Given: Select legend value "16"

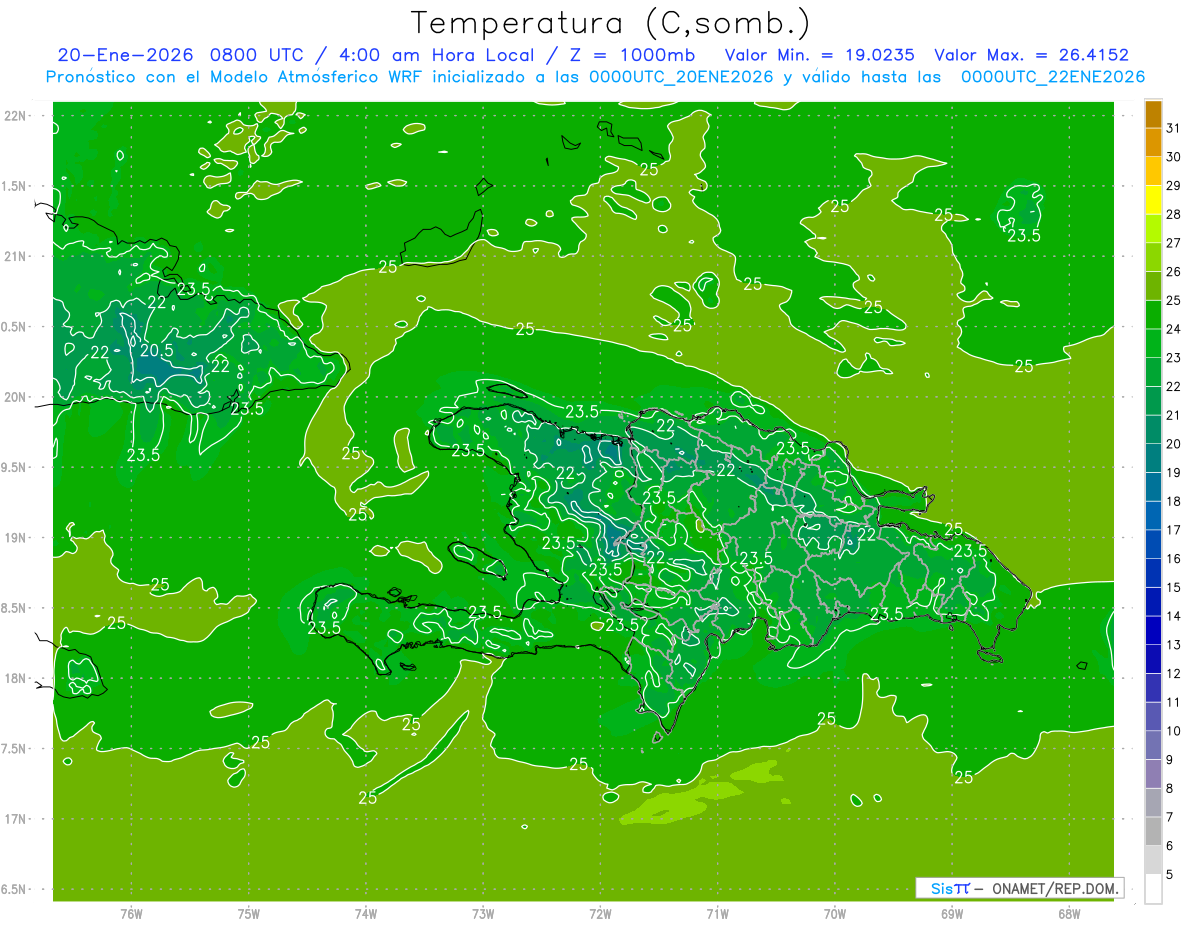Looking at the screenshot, I should (1173, 559).
